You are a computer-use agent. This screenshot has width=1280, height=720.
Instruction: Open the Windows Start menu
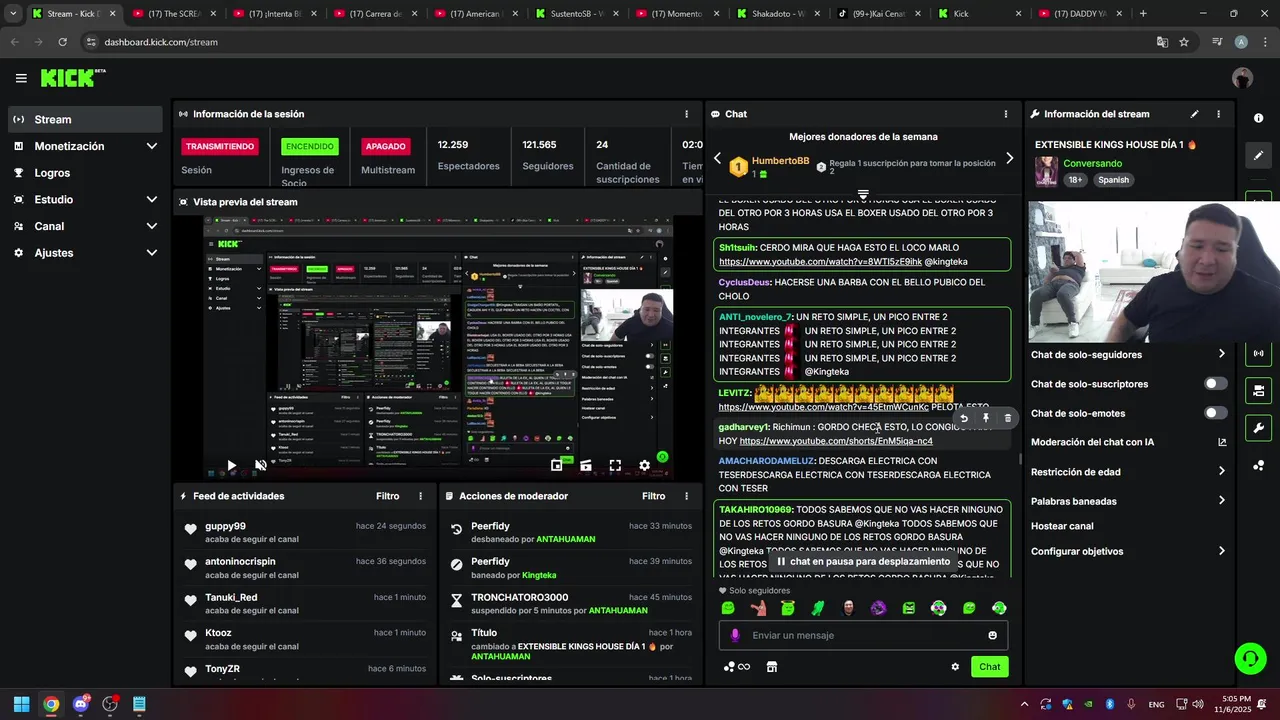[x=21, y=704]
